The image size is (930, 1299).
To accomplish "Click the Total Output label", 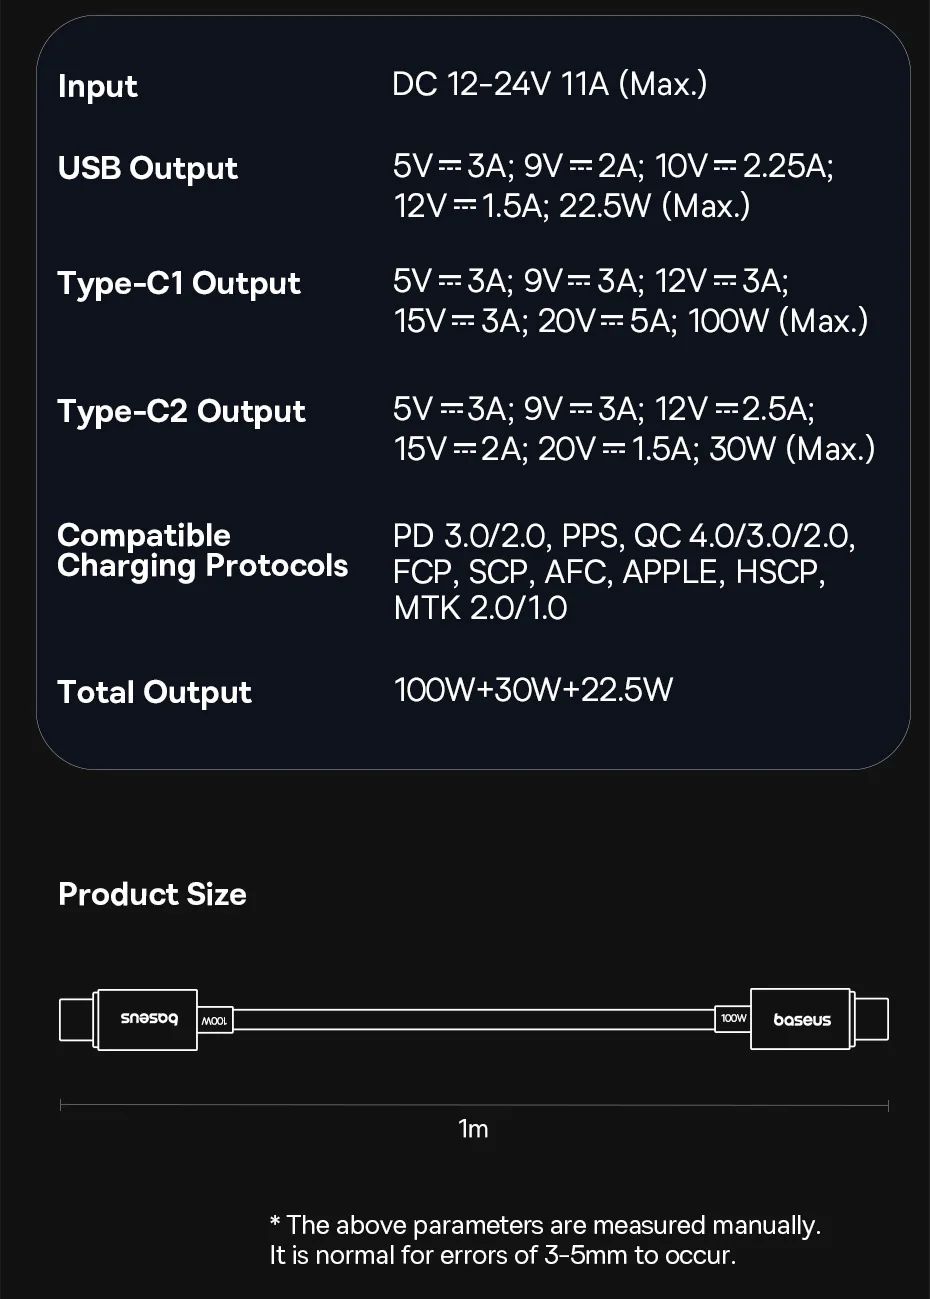I will click(155, 692).
